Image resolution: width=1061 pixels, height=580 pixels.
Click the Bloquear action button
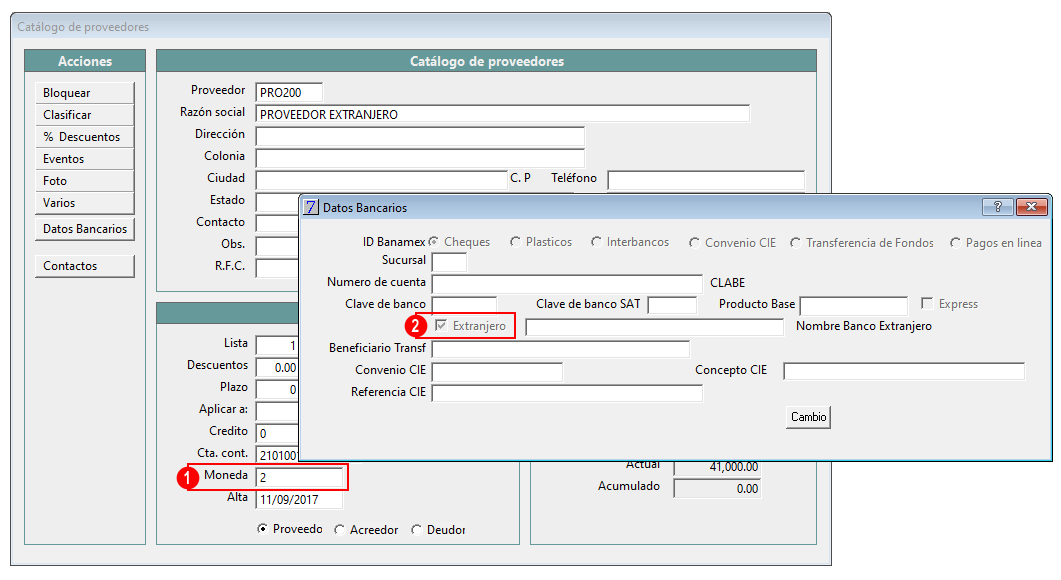pos(85,93)
